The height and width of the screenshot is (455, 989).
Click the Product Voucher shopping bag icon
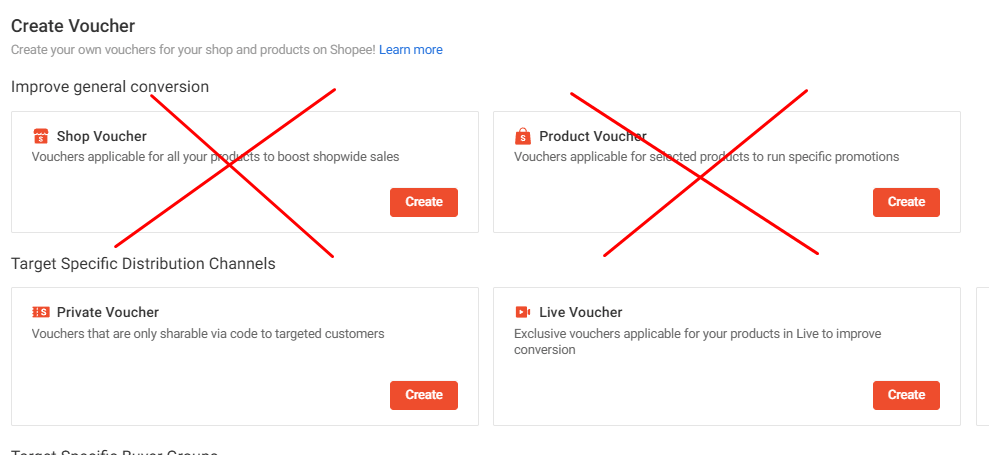pos(523,136)
